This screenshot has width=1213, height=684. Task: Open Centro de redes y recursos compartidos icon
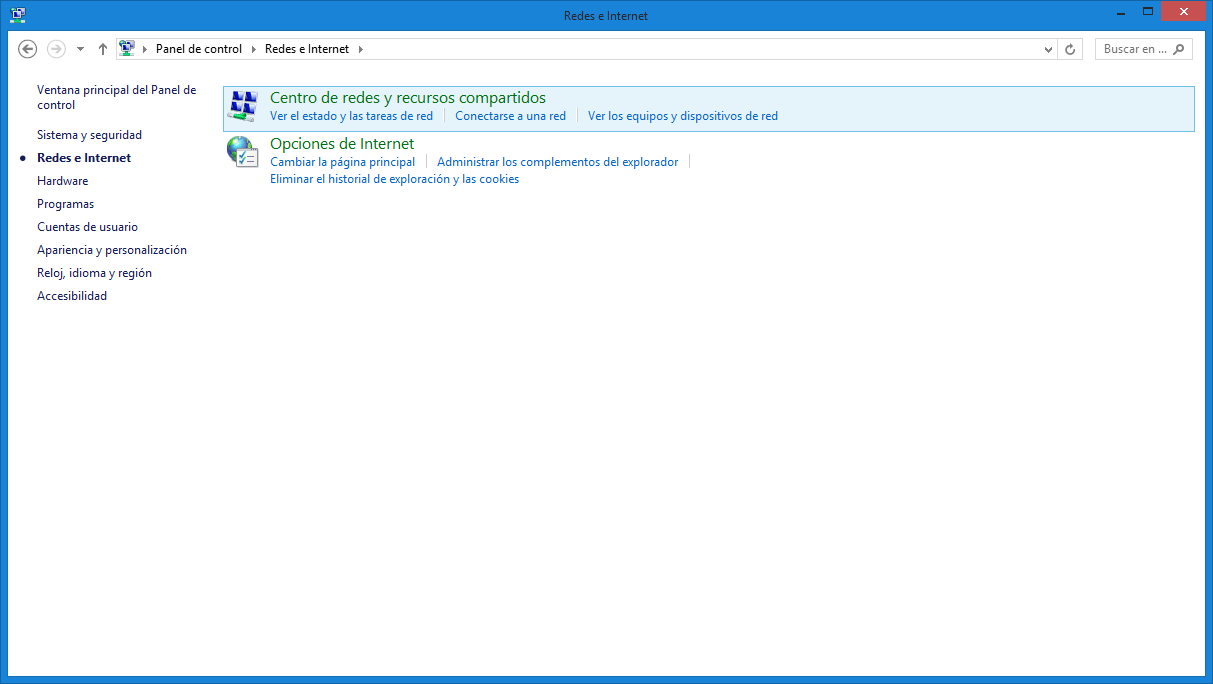pyautogui.click(x=243, y=106)
